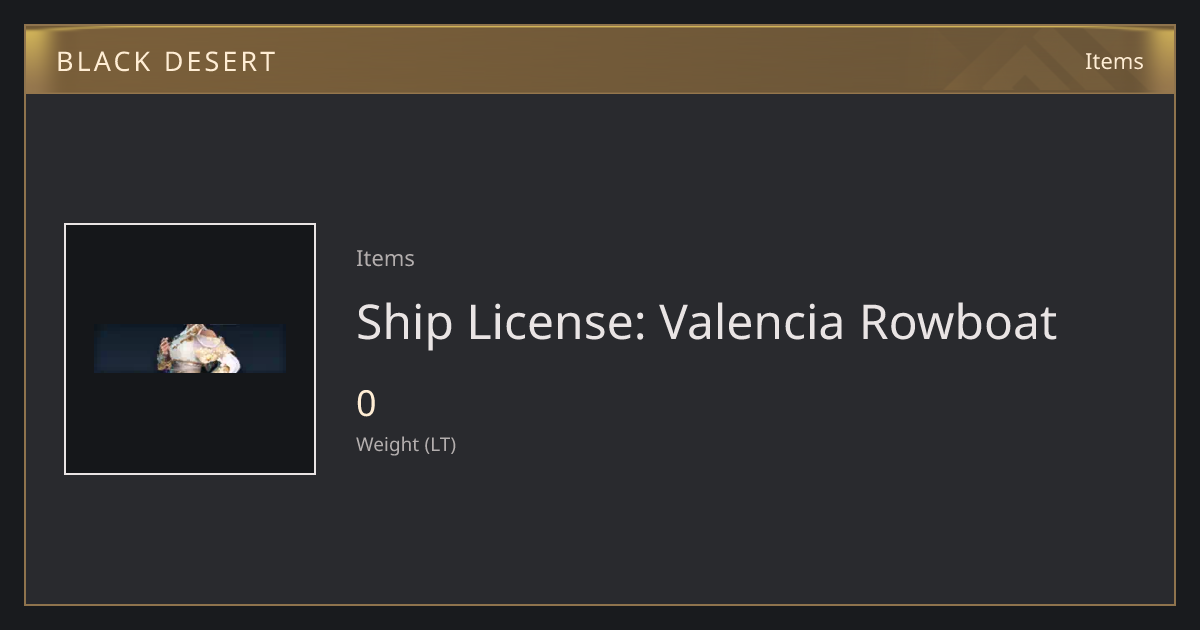Click the BLACK DESERT site title

coord(166,62)
